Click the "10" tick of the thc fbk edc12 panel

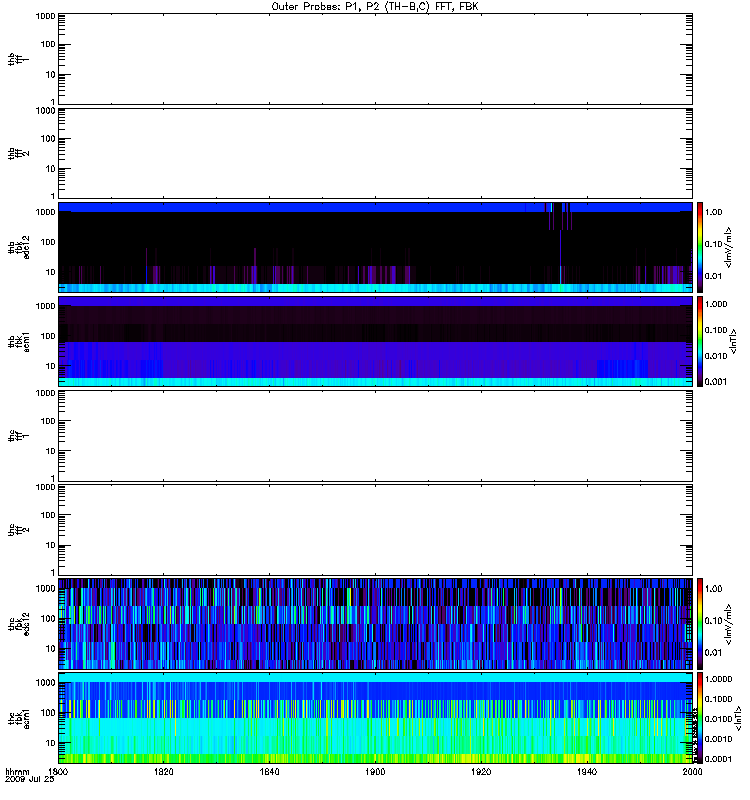pyautogui.click(x=51, y=648)
